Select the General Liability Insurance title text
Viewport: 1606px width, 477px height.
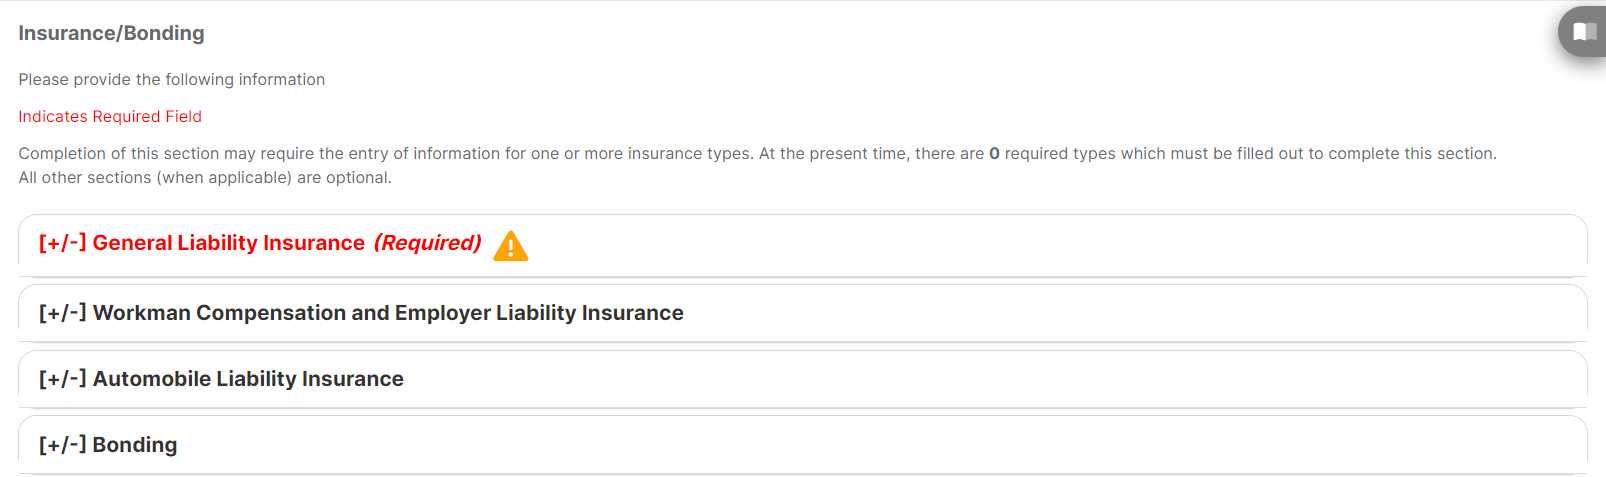[229, 243]
